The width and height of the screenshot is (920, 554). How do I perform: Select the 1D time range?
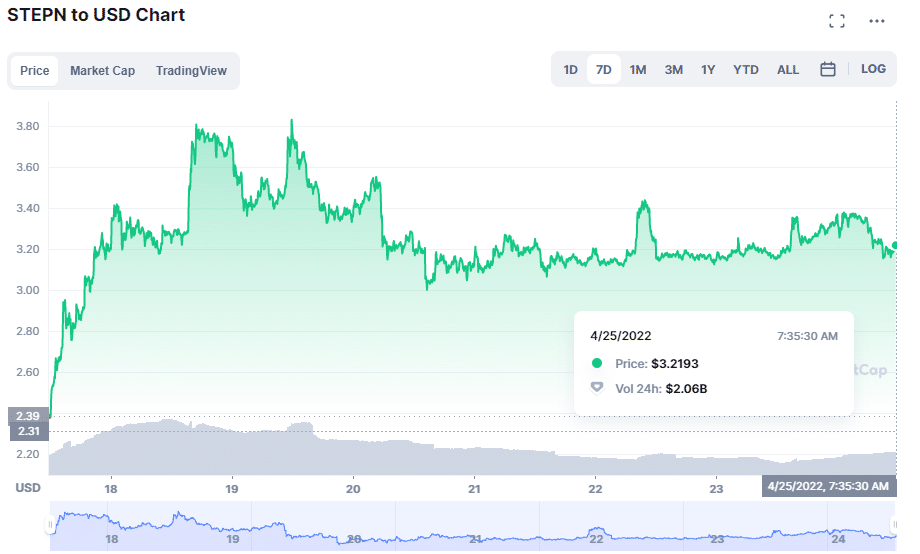click(570, 70)
